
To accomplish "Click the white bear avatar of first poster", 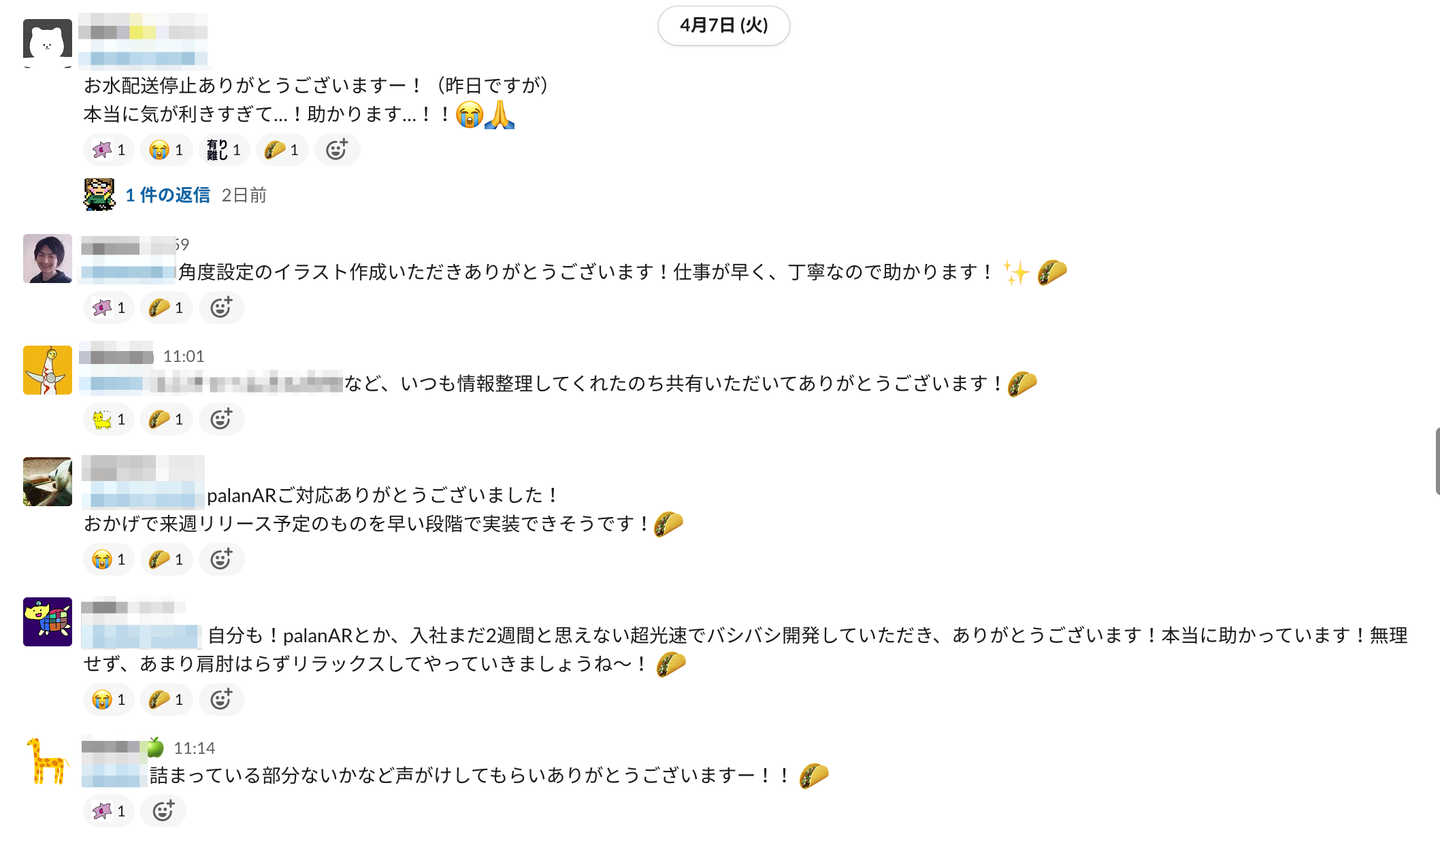I will tap(47, 42).
